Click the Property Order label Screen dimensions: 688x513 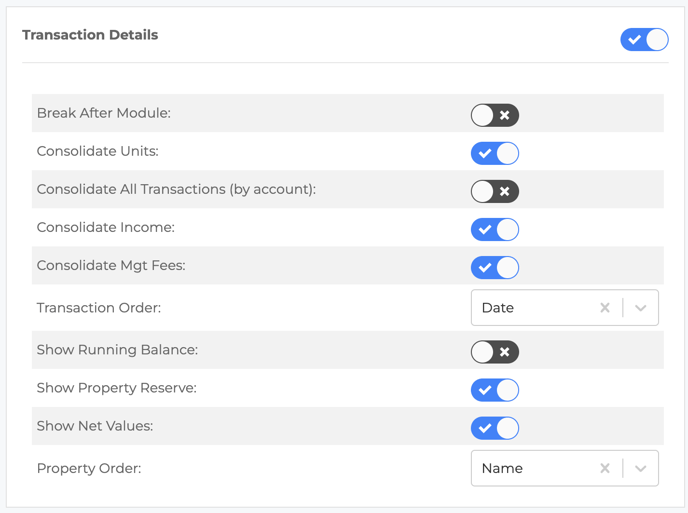tap(89, 468)
